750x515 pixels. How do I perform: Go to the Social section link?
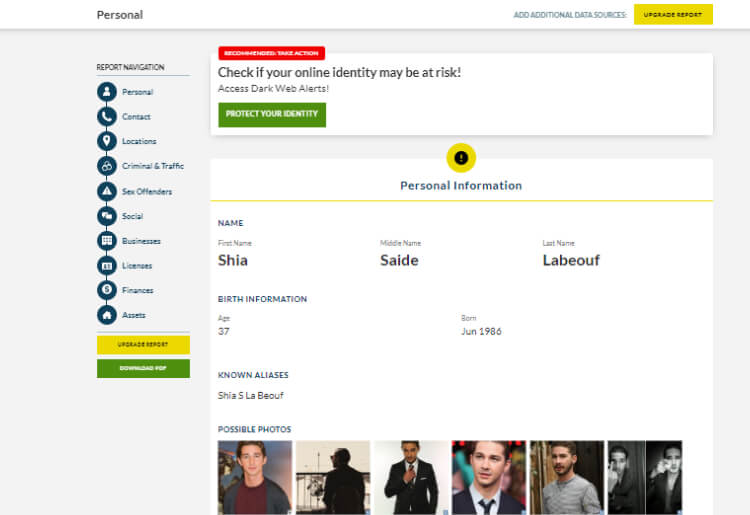[132, 217]
